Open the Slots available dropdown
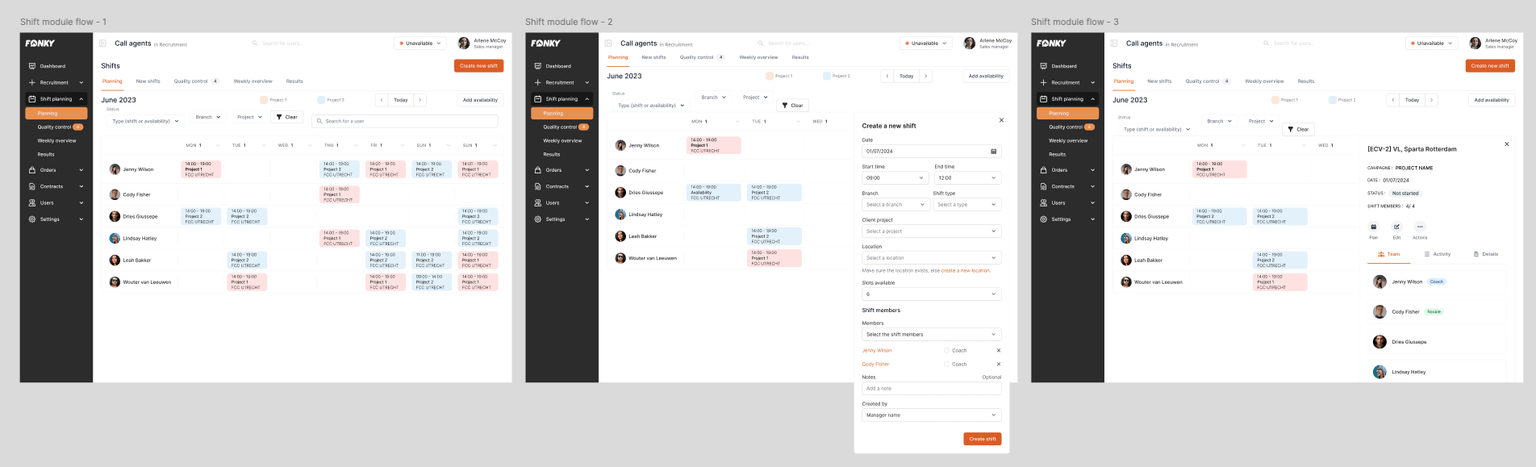This screenshot has height=467, width=1536. coord(931,294)
